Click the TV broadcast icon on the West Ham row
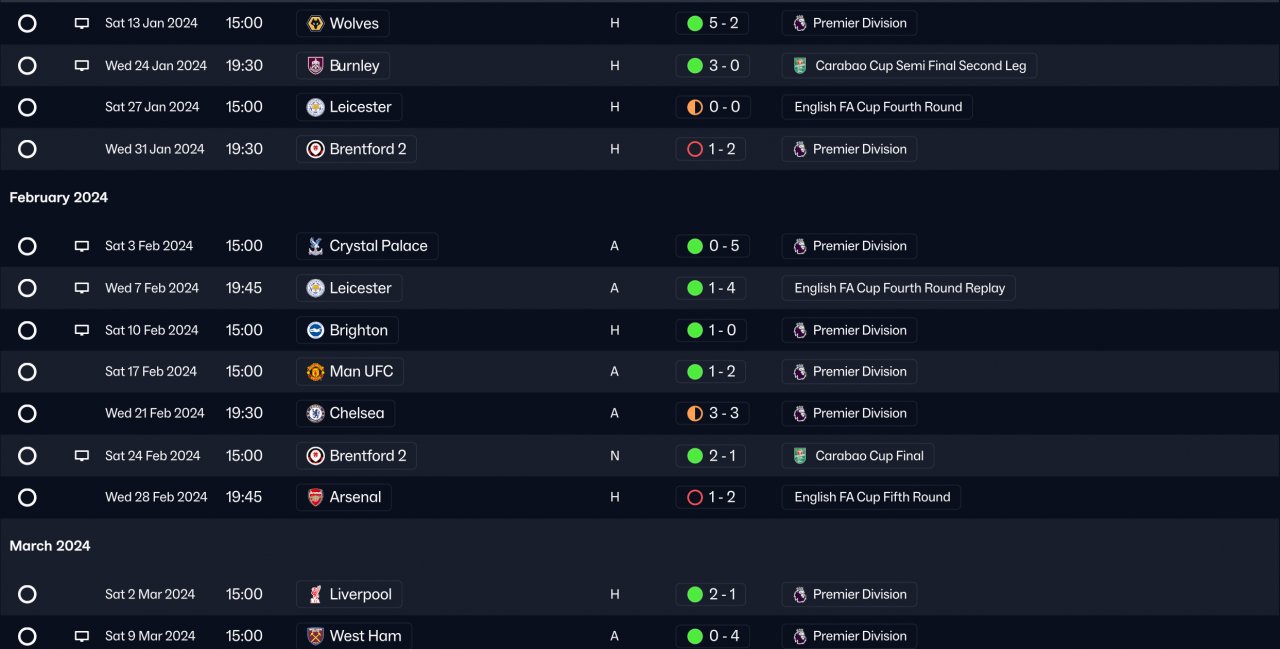 (x=82, y=636)
